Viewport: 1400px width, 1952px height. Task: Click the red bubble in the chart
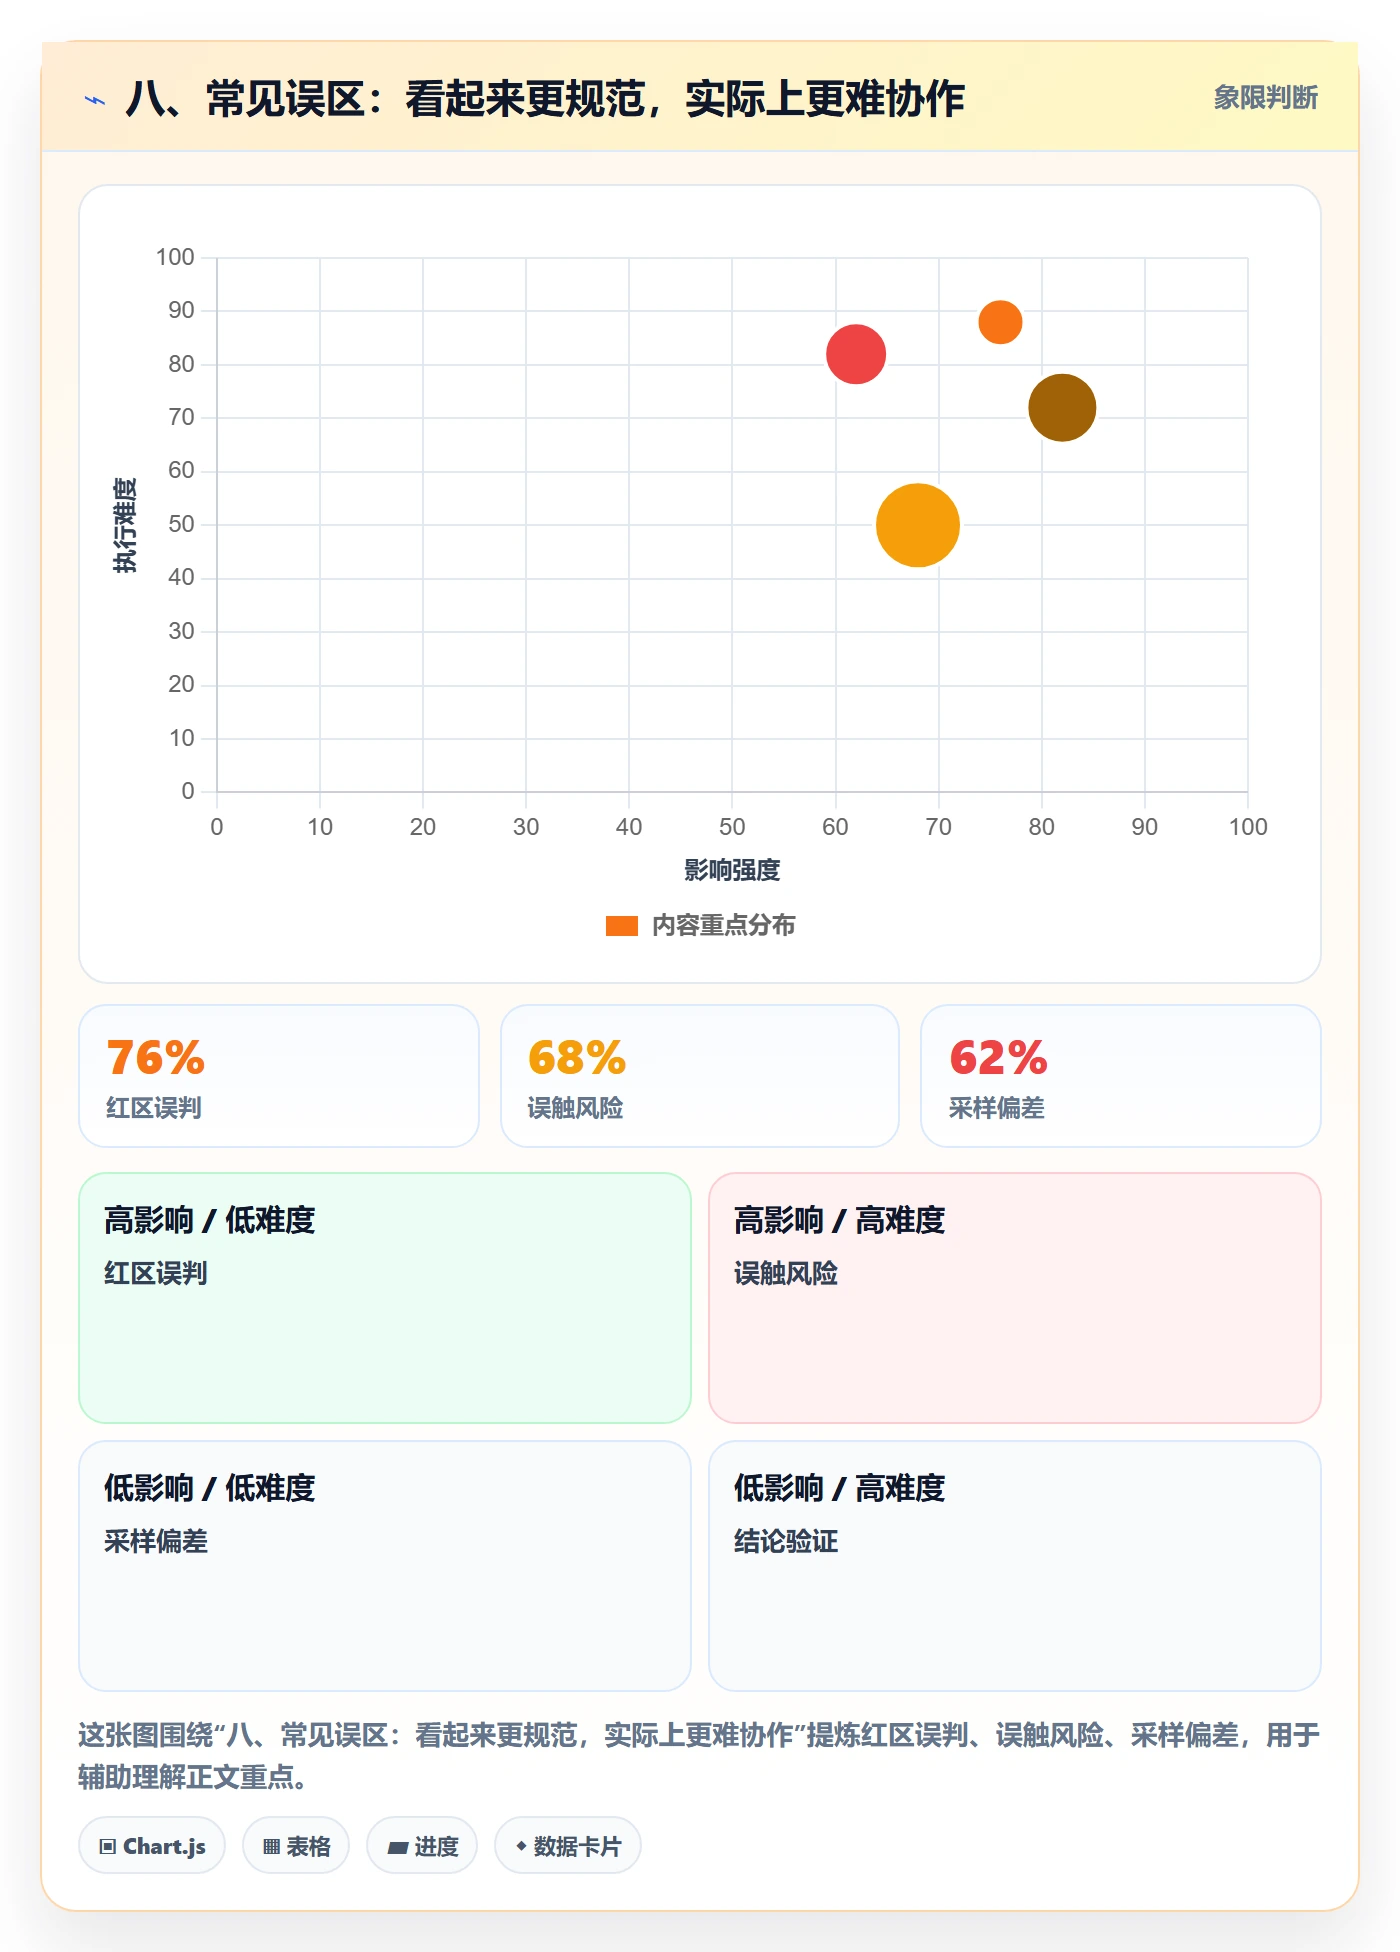(856, 354)
